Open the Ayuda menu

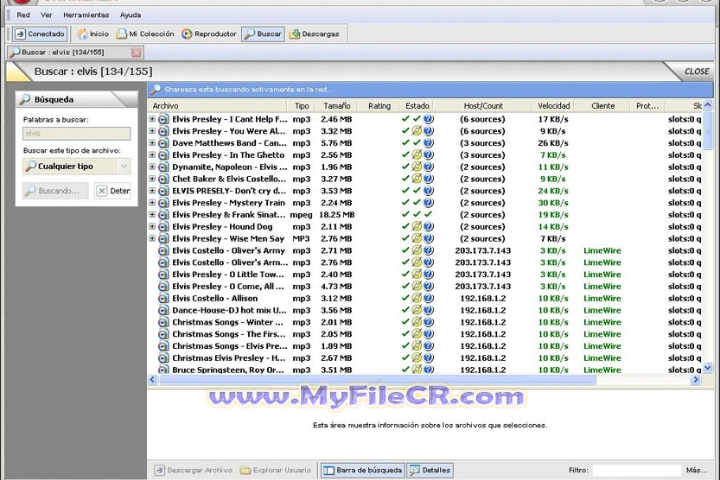click(130, 15)
